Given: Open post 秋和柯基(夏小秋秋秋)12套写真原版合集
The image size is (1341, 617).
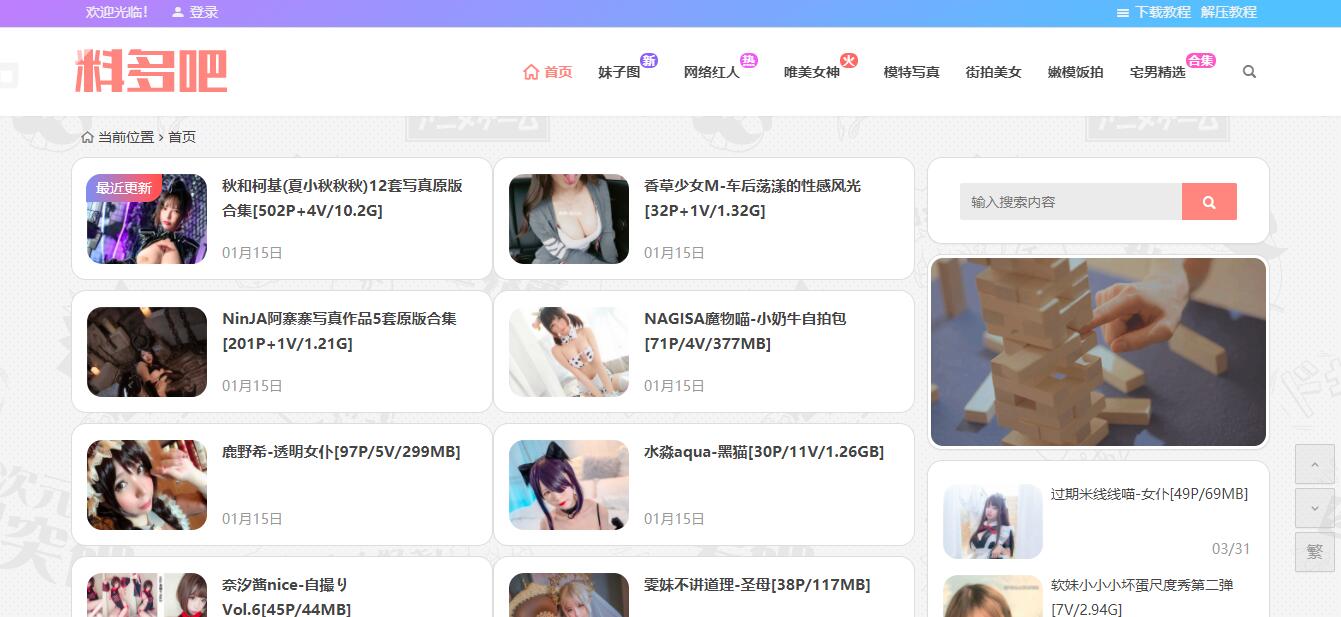Looking at the screenshot, I should [342, 198].
